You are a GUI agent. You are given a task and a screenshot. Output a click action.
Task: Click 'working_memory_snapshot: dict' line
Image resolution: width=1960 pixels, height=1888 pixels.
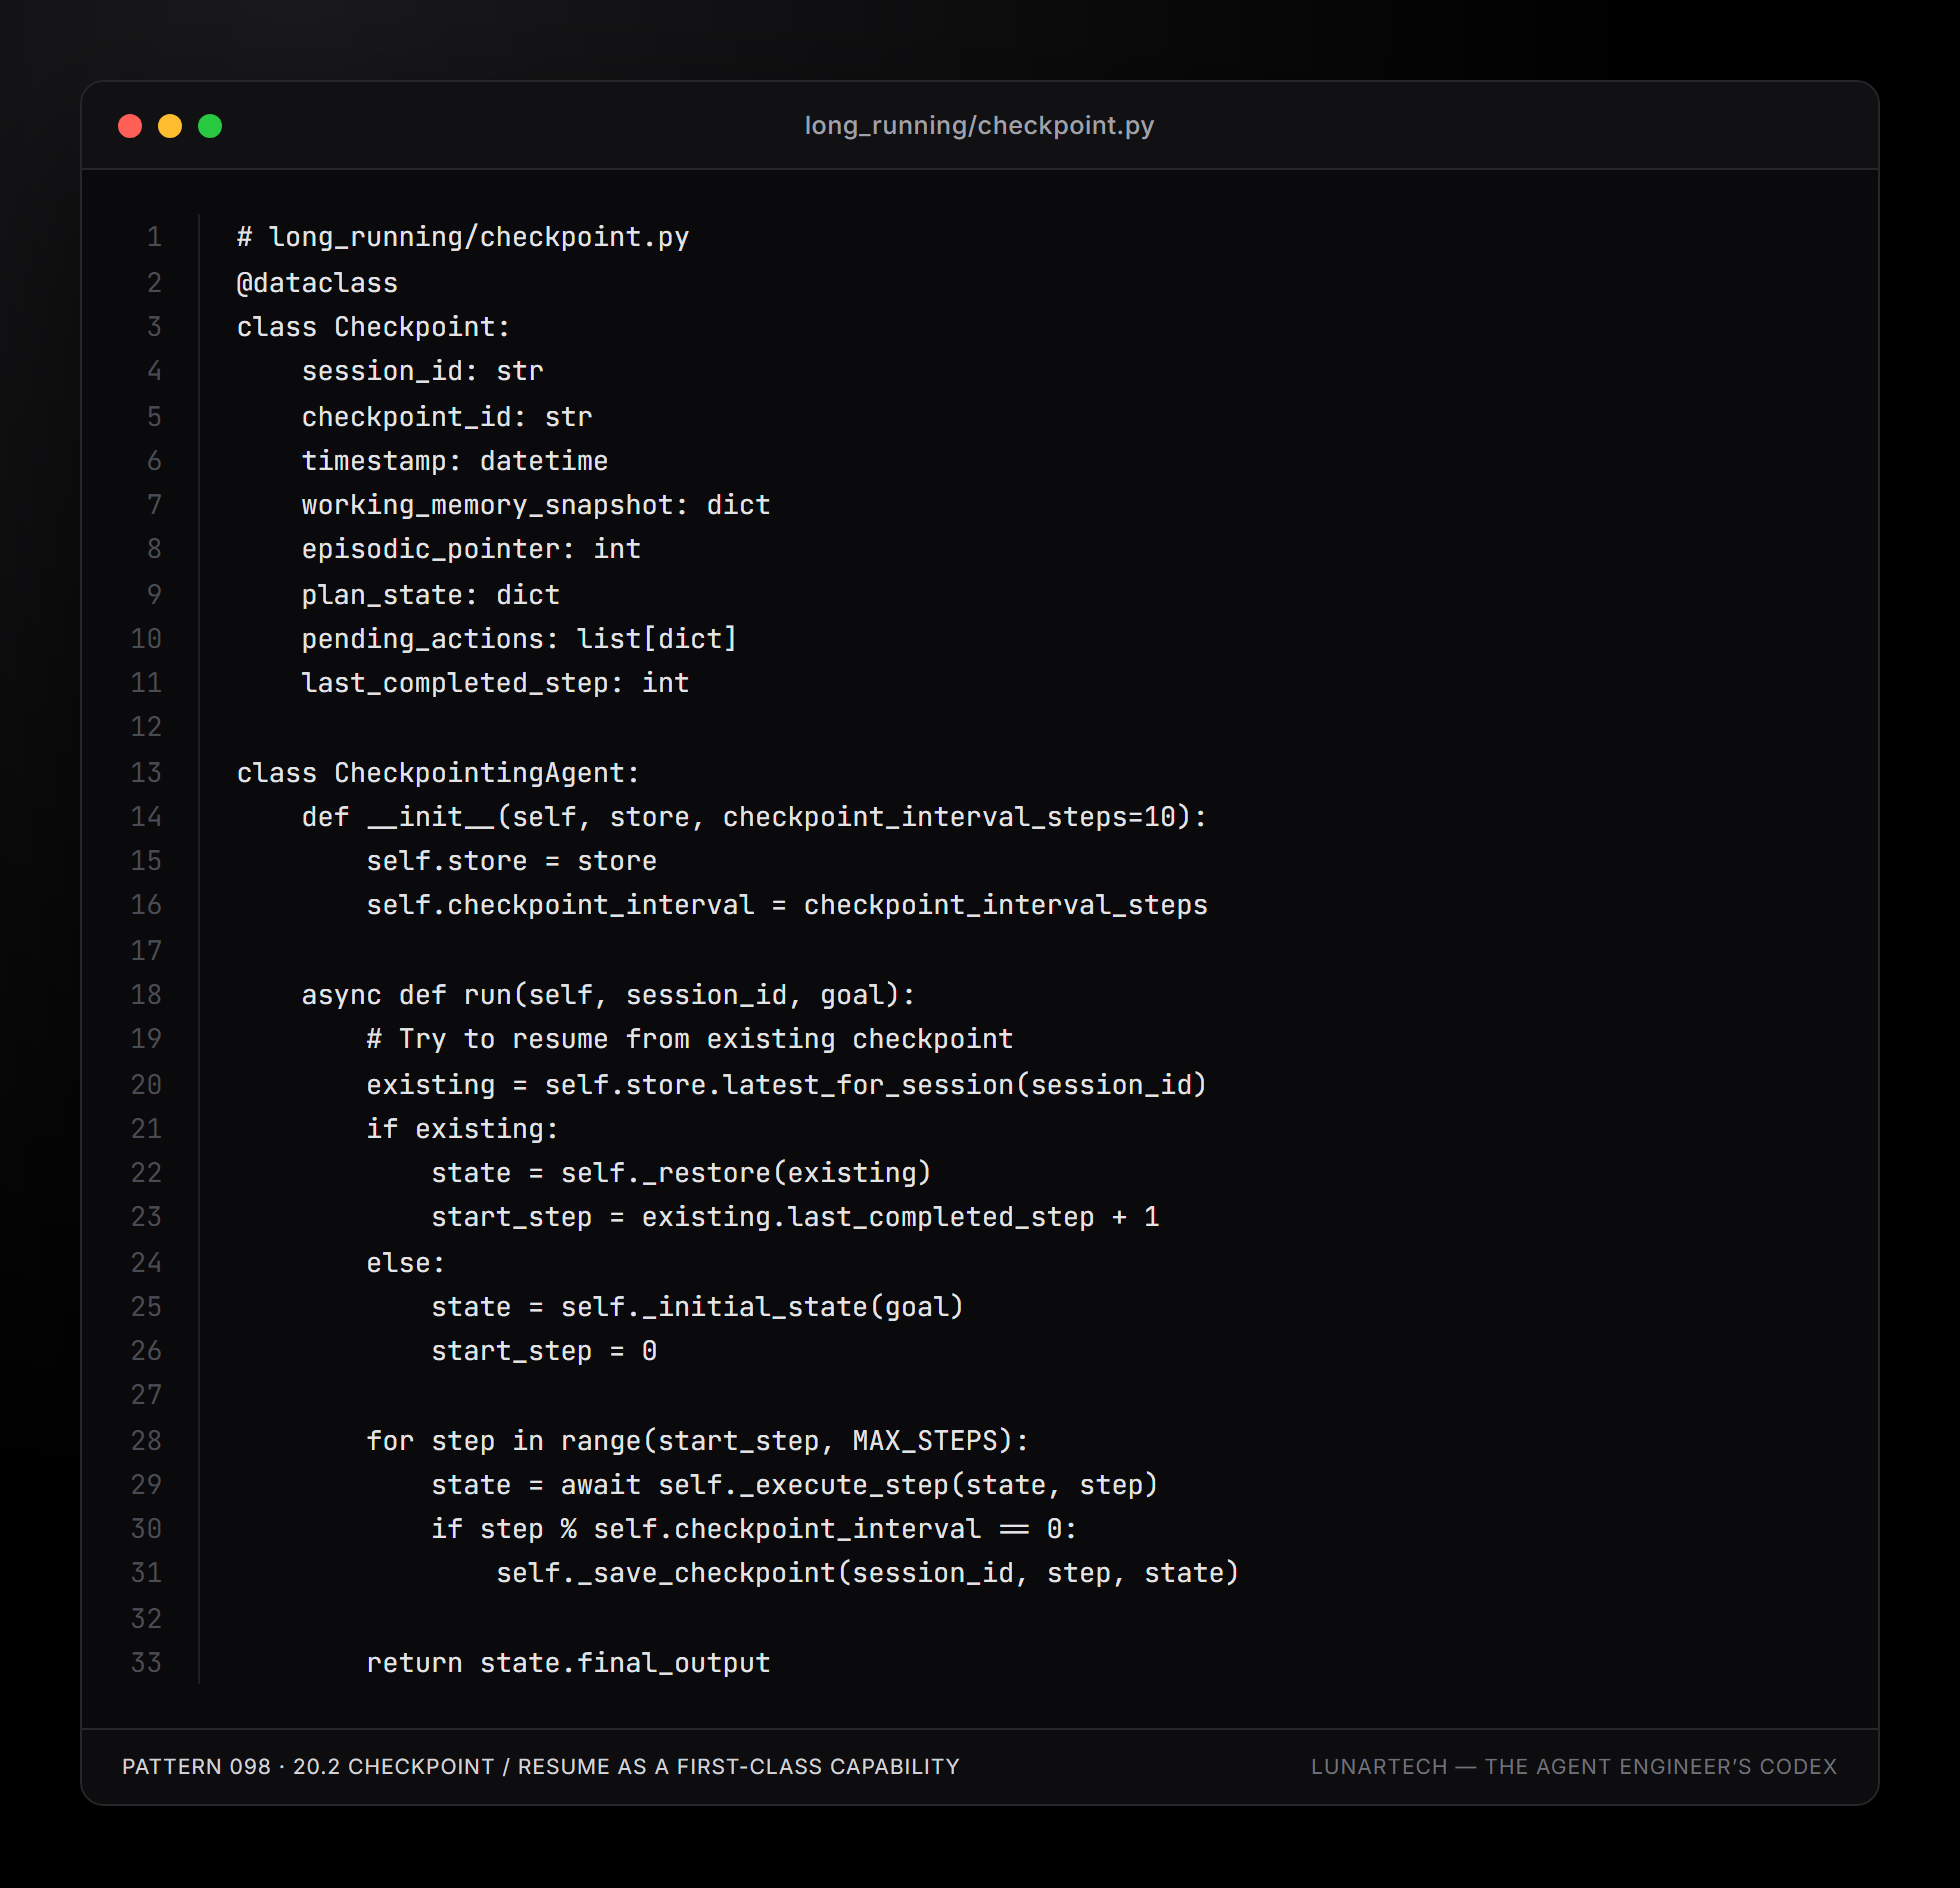pos(536,505)
